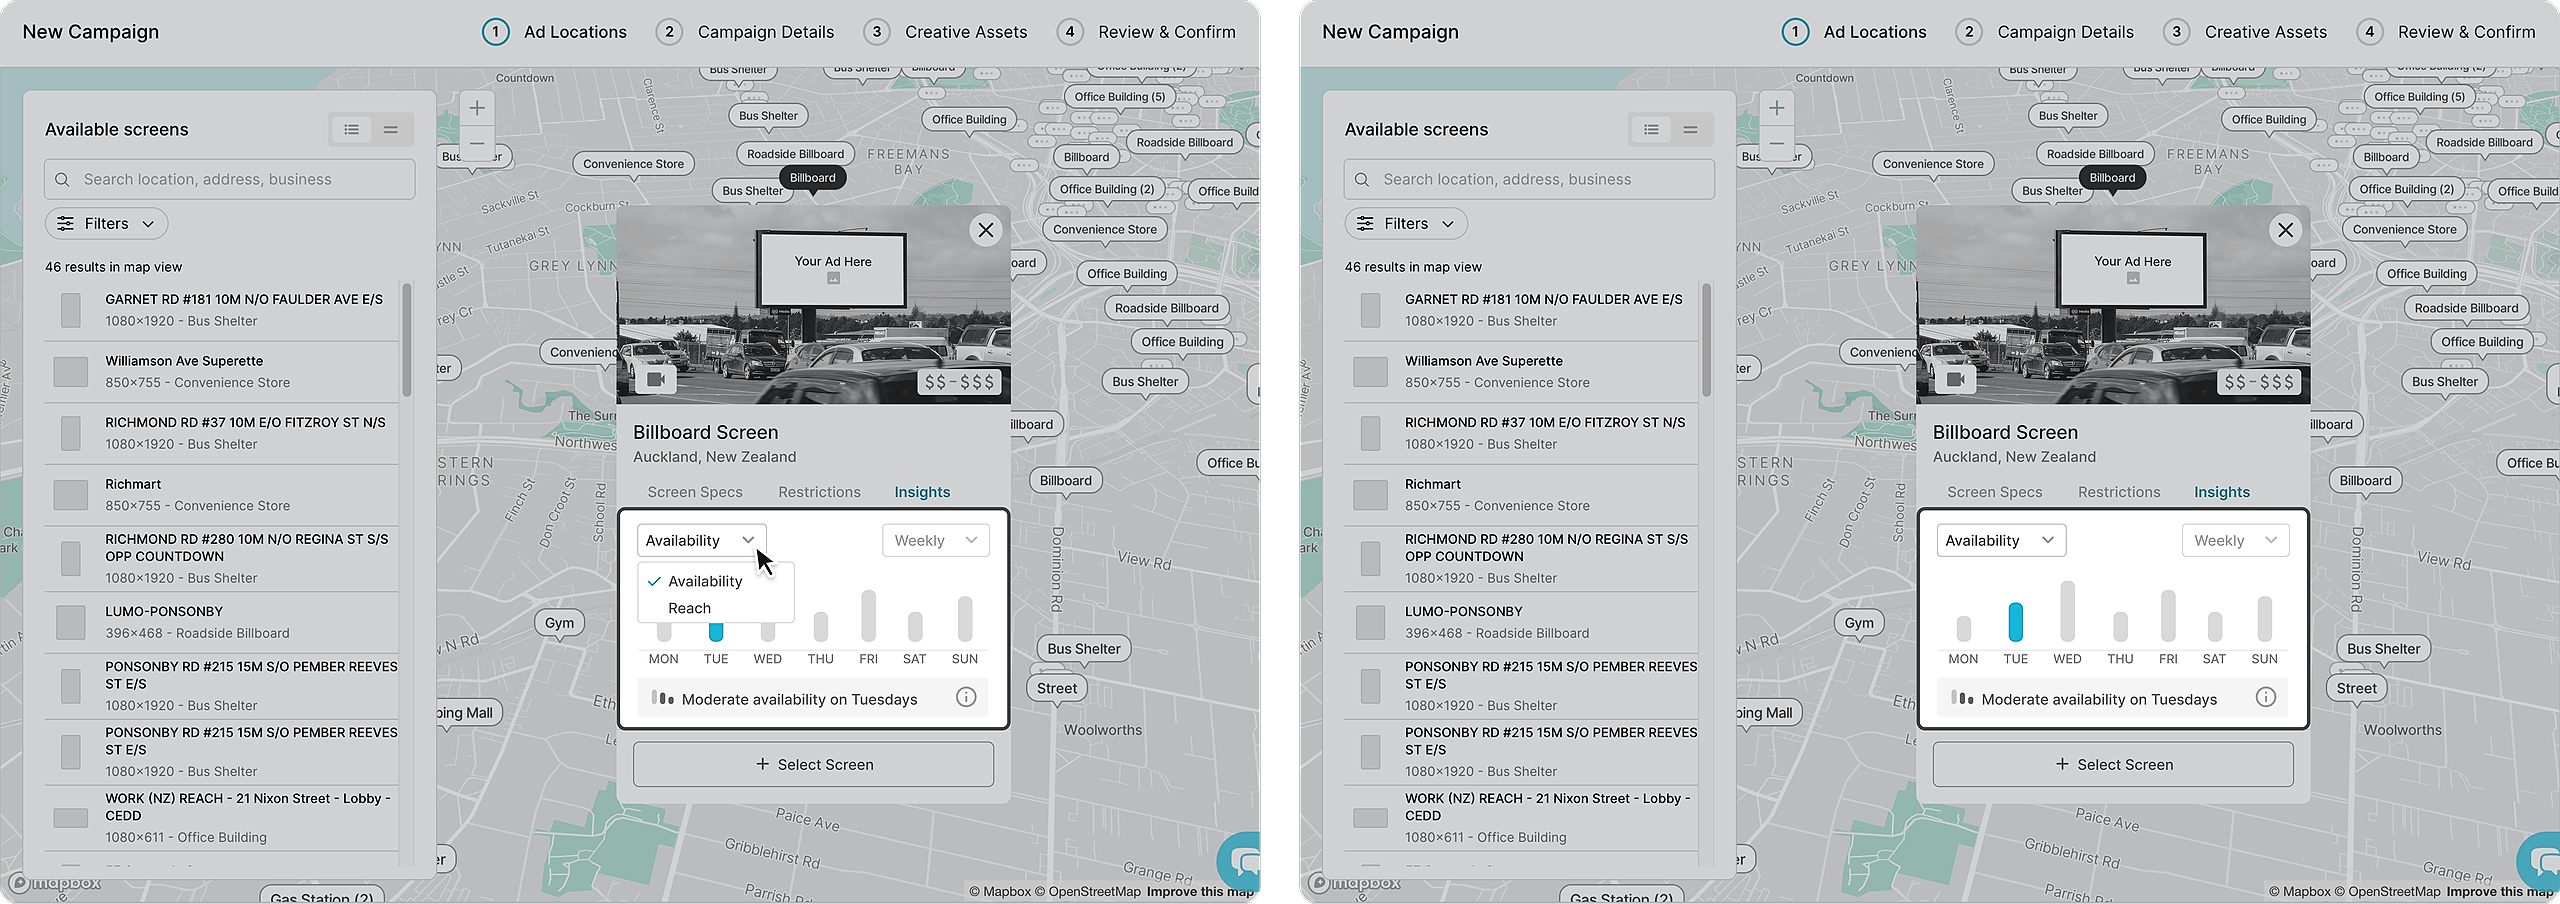The image size is (2560, 904).
Task: Choose Reach in the open dropdown menu
Action: click(689, 608)
